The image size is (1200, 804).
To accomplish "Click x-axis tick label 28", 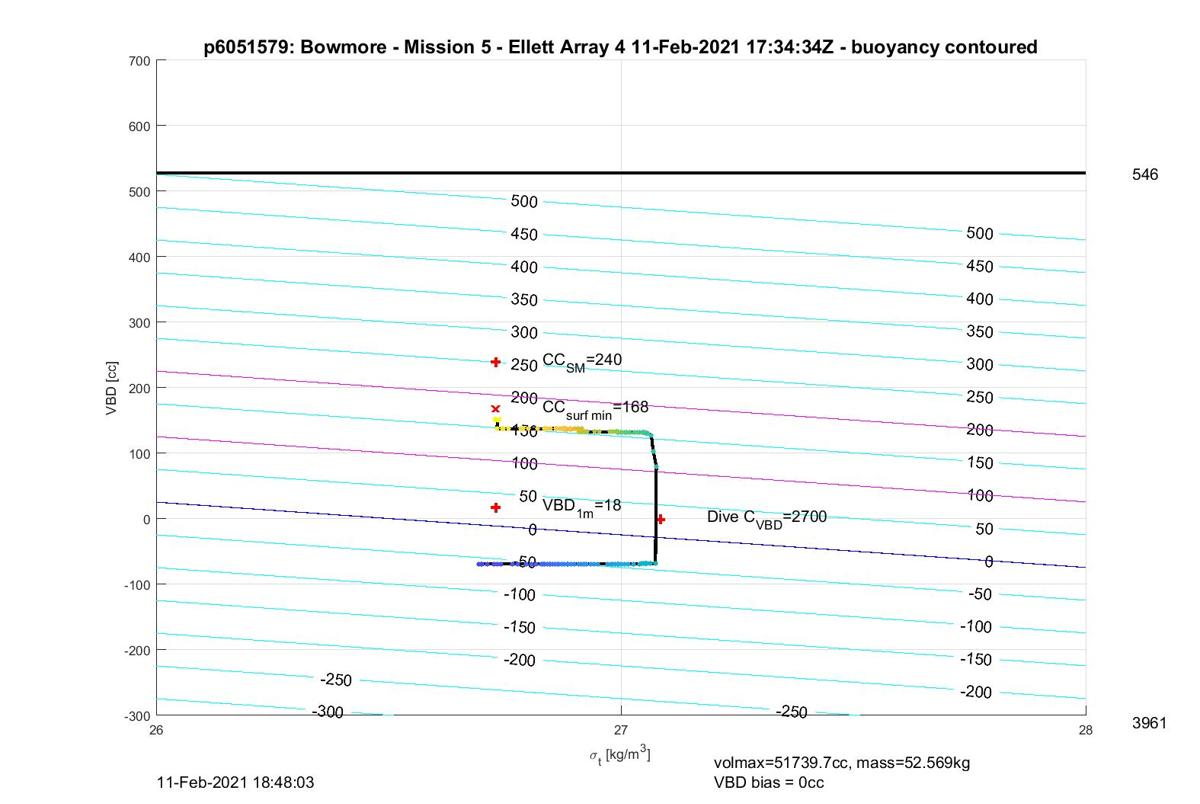I will point(1086,729).
